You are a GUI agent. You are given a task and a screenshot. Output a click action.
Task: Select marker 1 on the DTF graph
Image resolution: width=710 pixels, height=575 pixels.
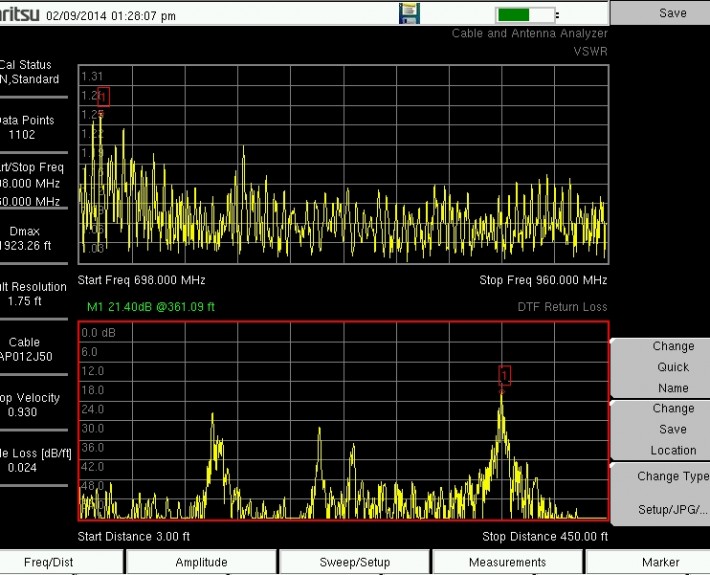[x=504, y=375]
